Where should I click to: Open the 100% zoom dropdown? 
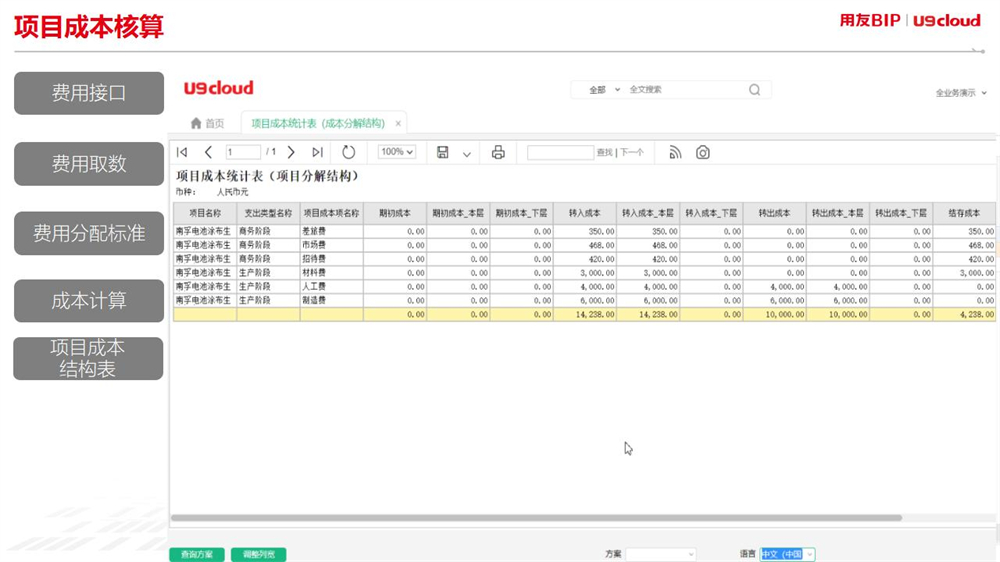pos(397,152)
